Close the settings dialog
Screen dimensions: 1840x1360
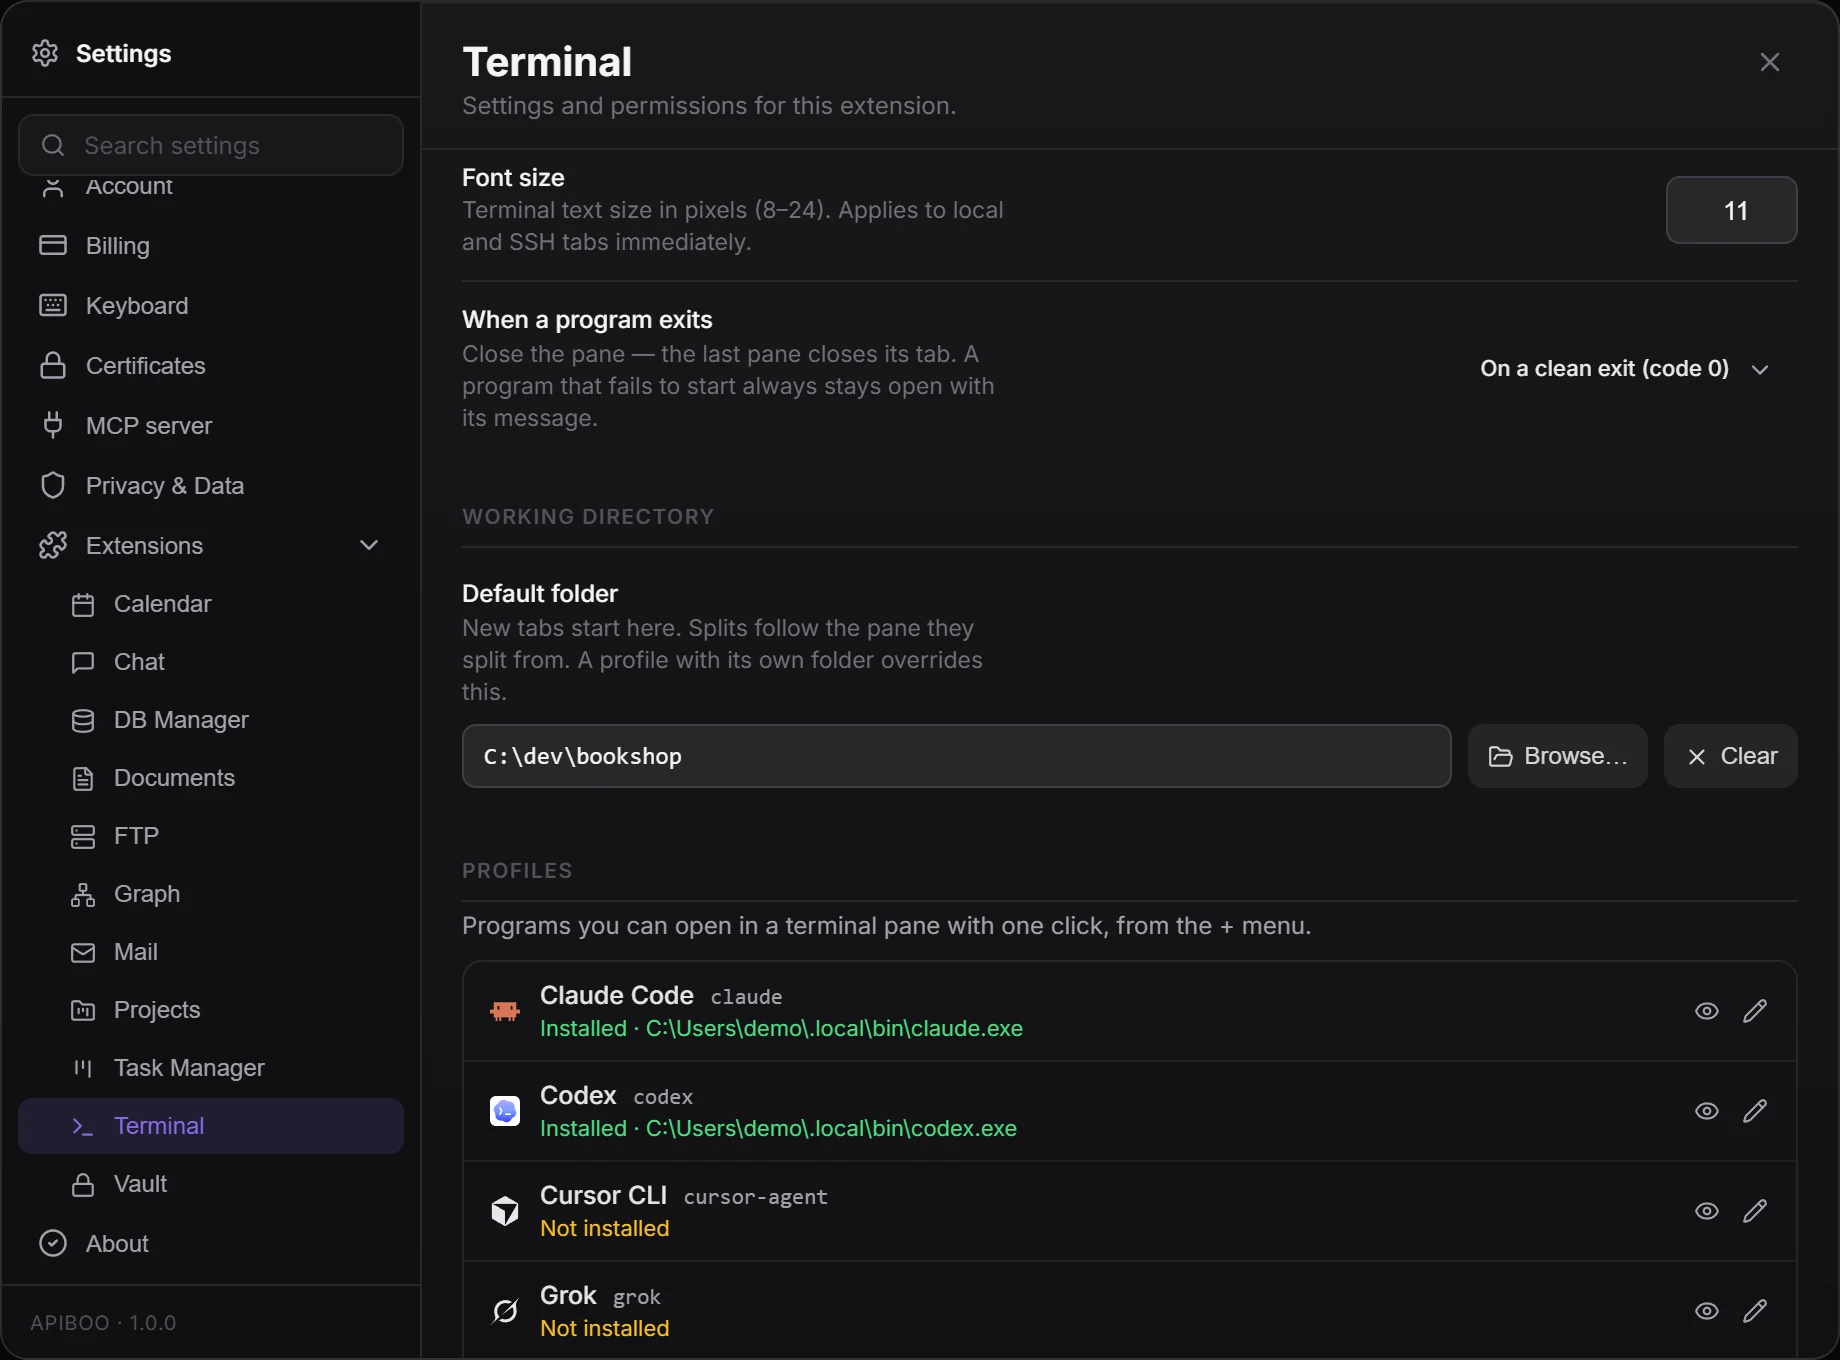1770,62
